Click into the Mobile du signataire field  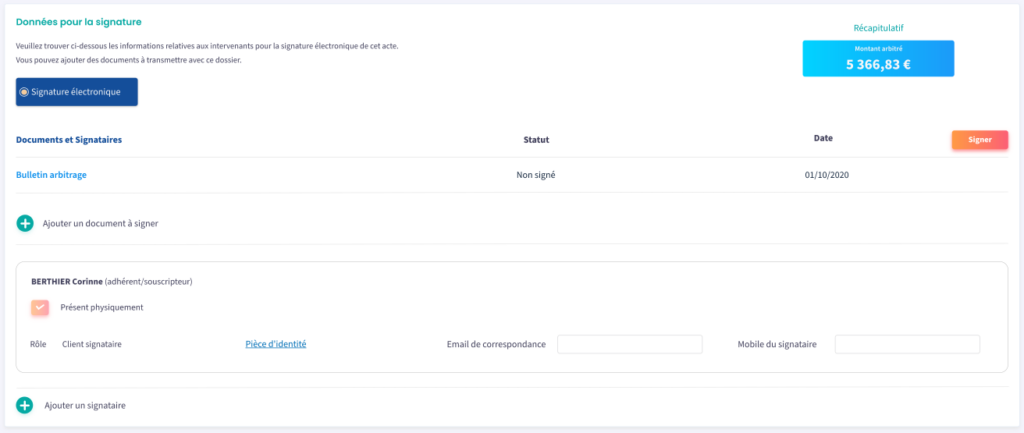coord(907,344)
